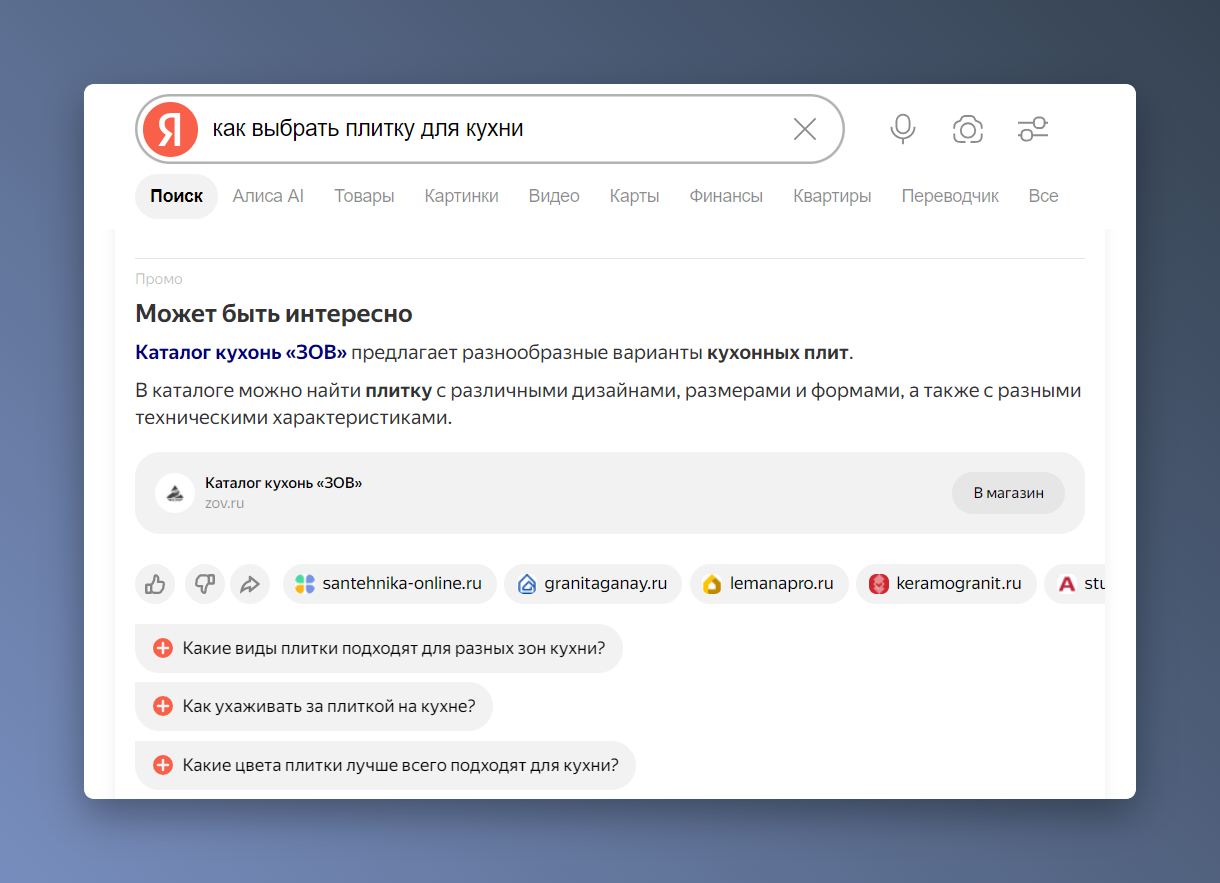Open keramogranit.ru source chip
1220x883 pixels.
(x=946, y=584)
